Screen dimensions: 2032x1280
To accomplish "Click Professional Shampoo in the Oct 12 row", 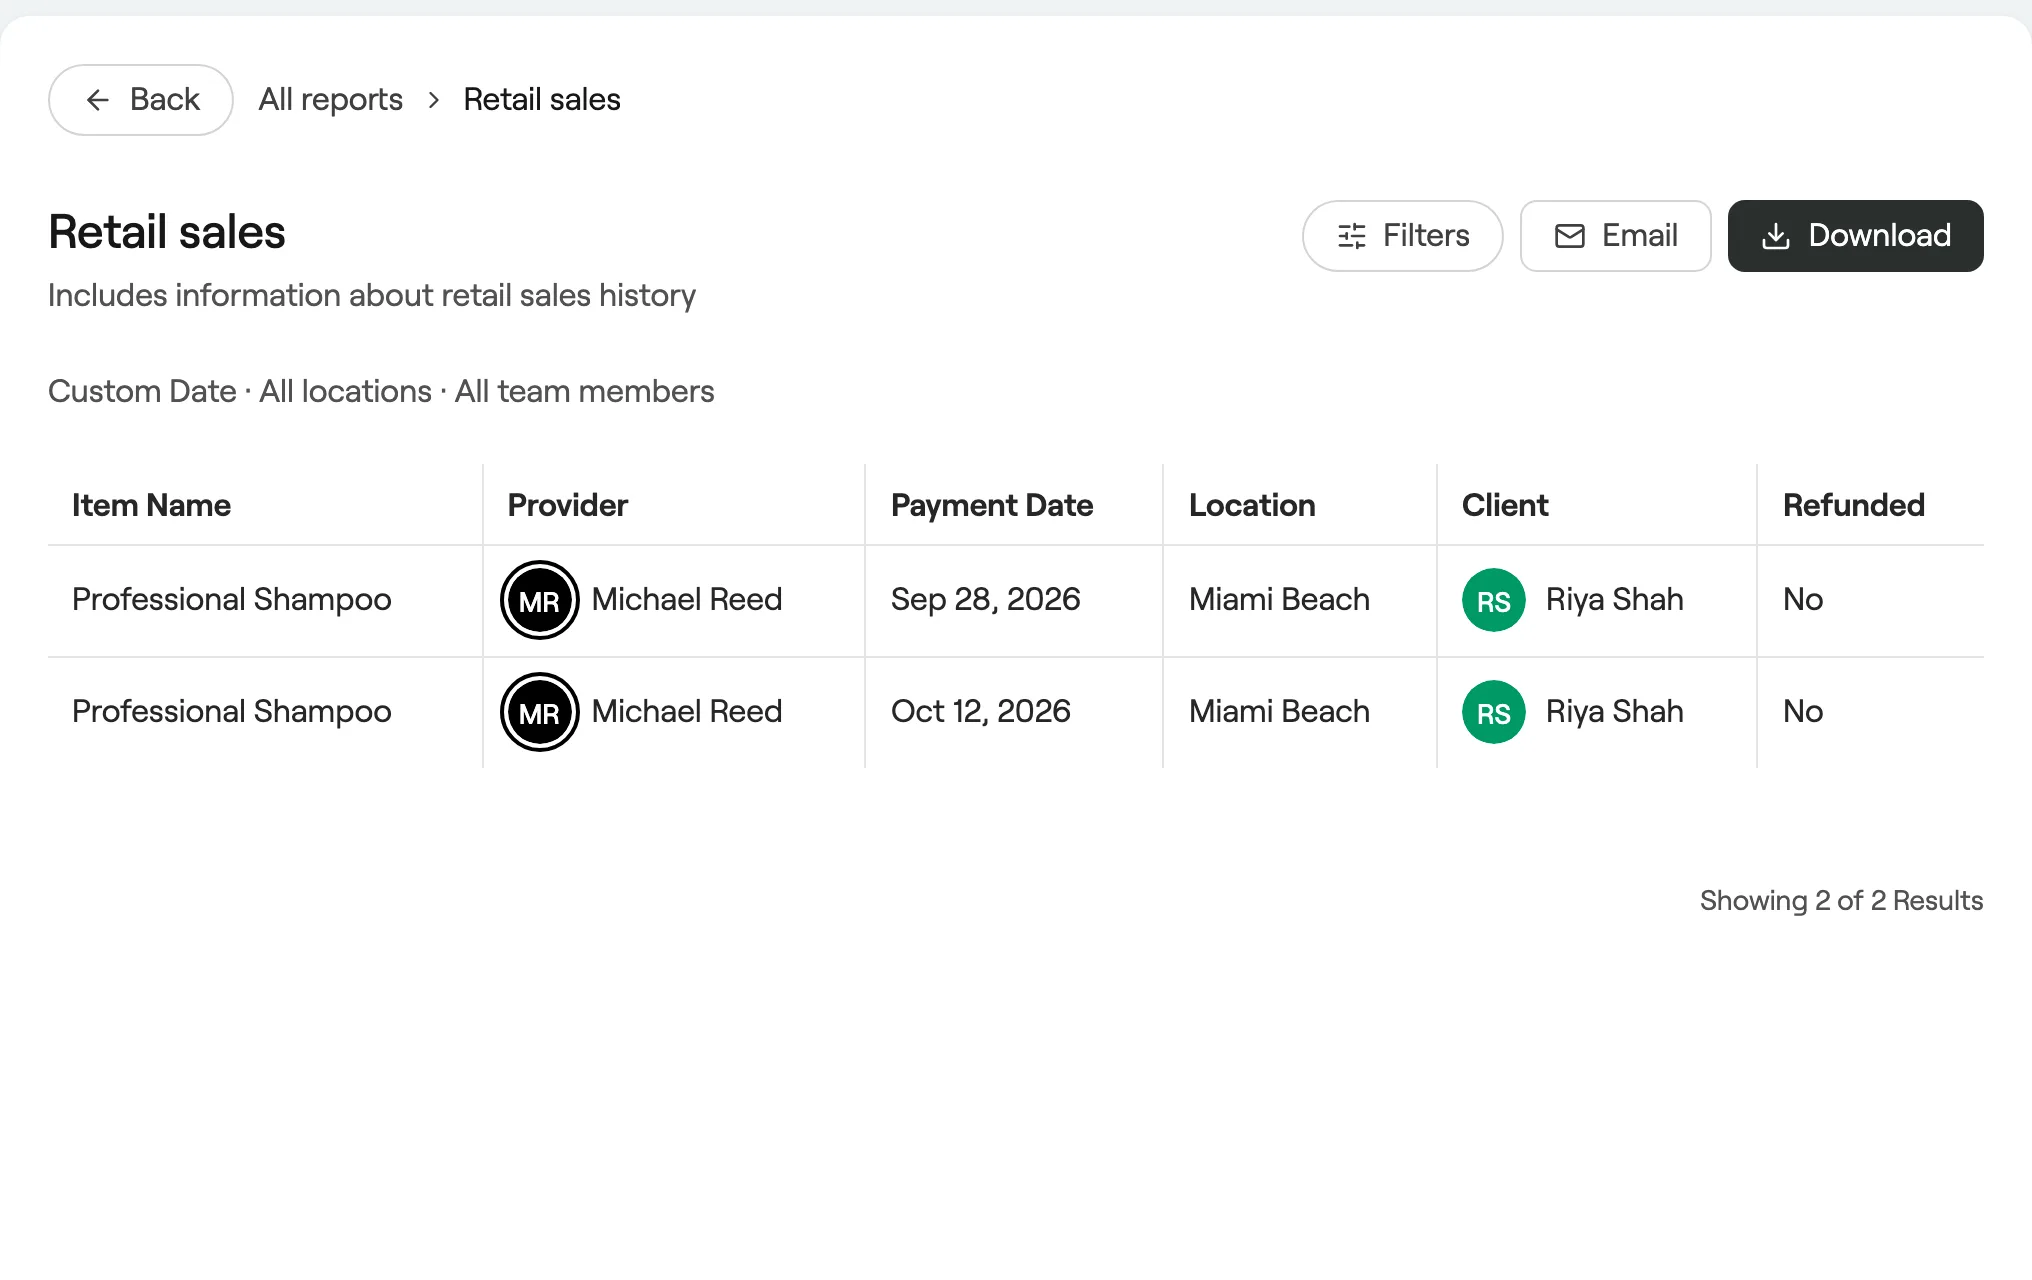I will coord(232,712).
